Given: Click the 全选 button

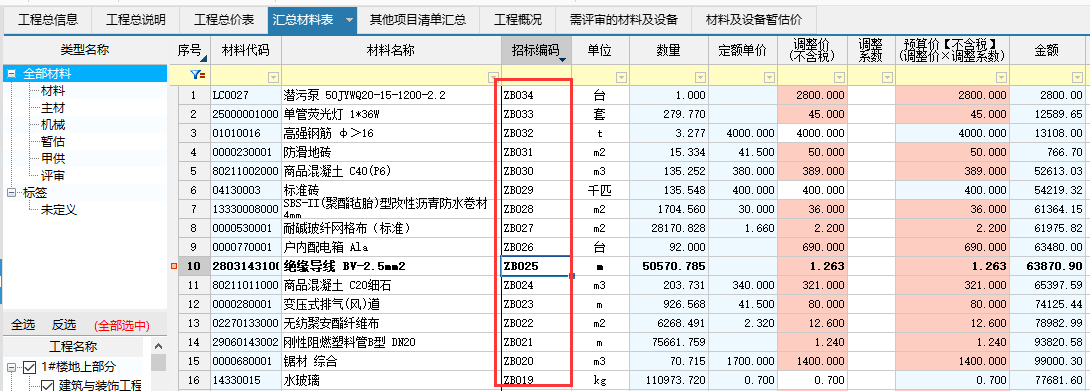Looking at the screenshot, I should click(x=23, y=325).
